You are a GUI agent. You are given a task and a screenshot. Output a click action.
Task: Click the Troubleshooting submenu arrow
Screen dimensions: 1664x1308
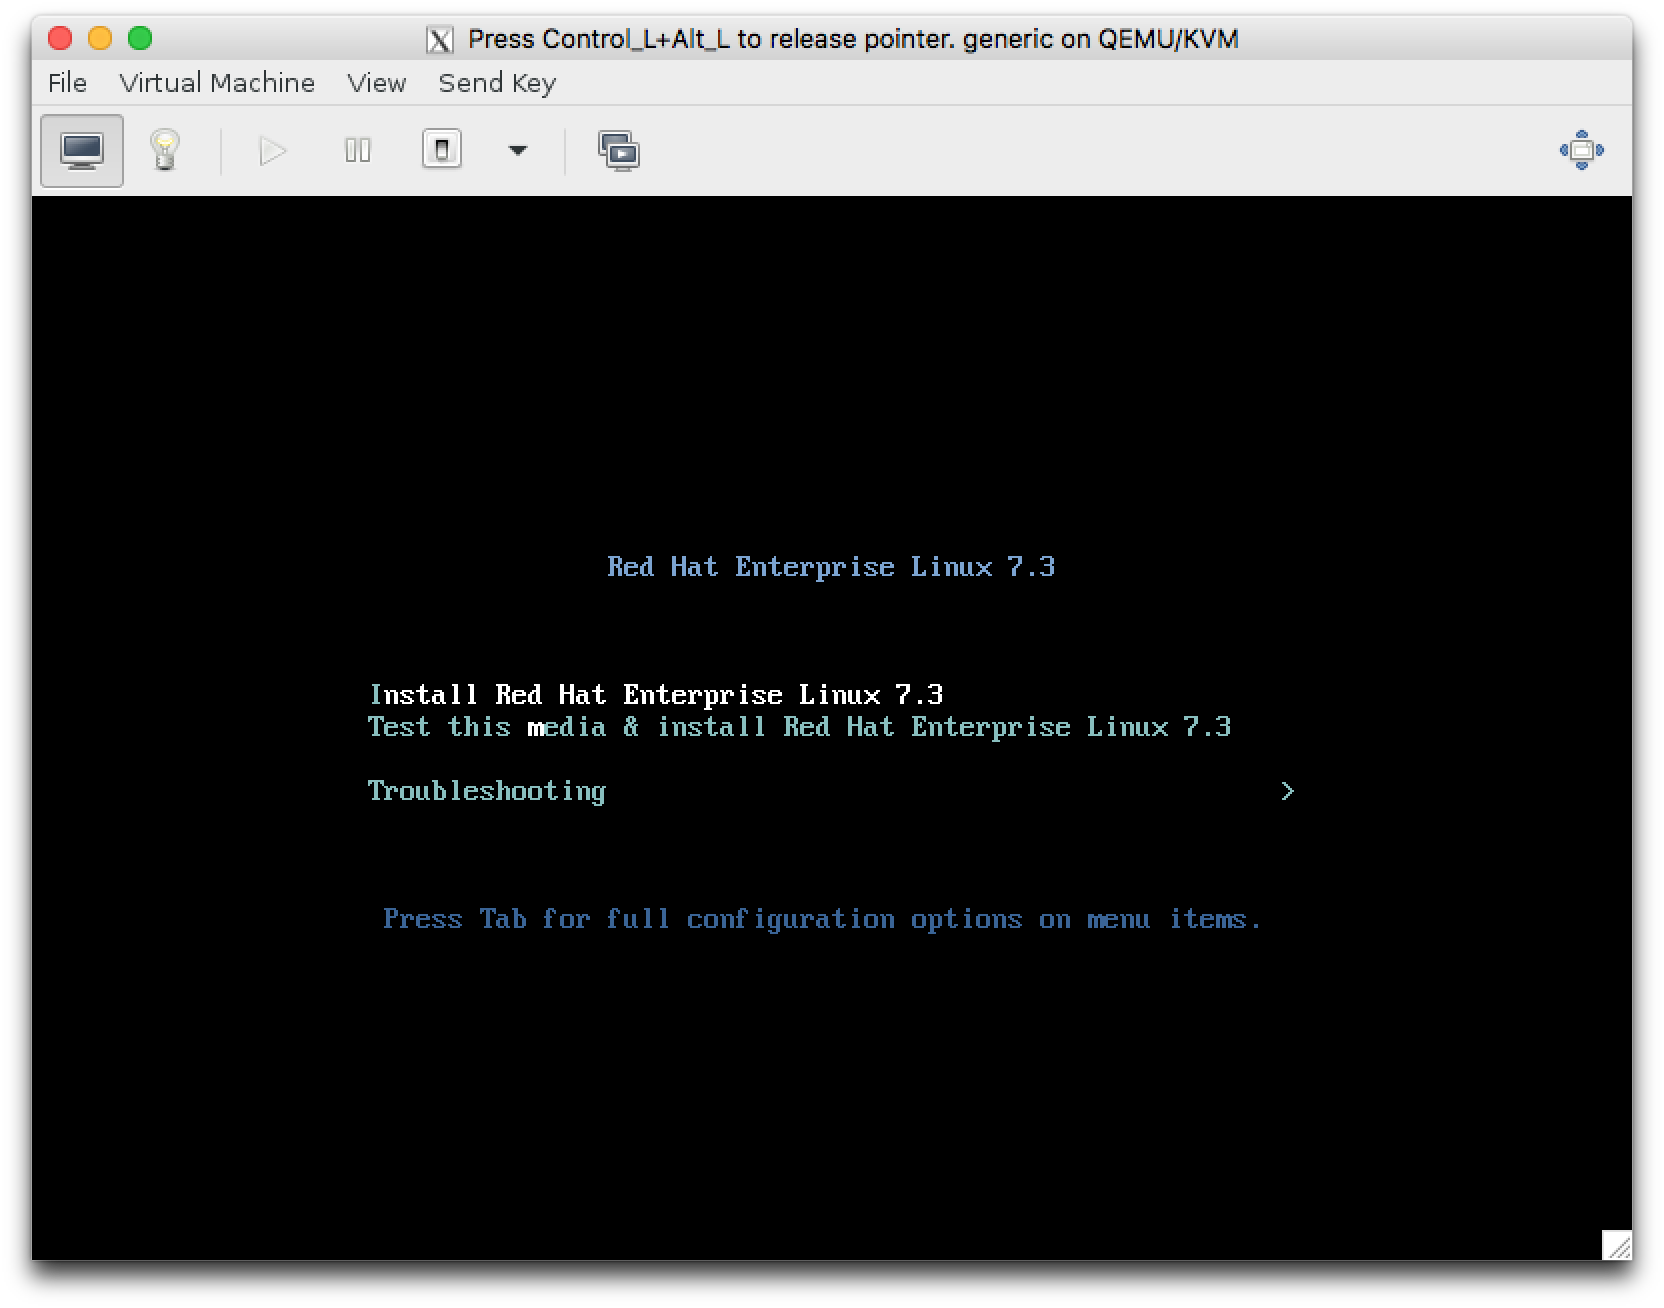(x=1288, y=791)
